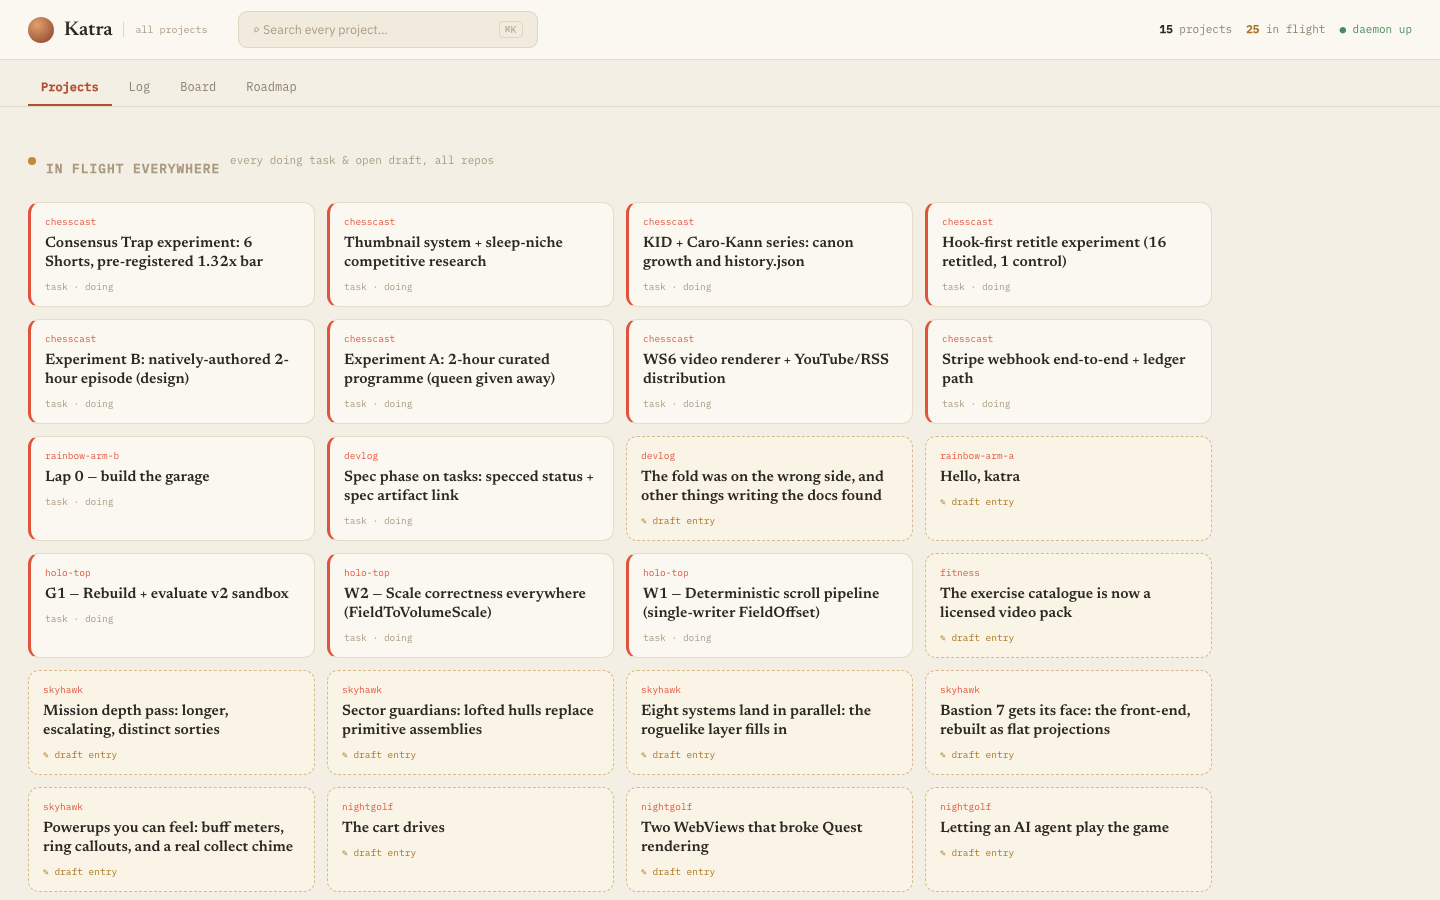Open The exercise catalogue draft entry
The width and height of the screenshot is (1440, 900).
tap(1068, 605)
